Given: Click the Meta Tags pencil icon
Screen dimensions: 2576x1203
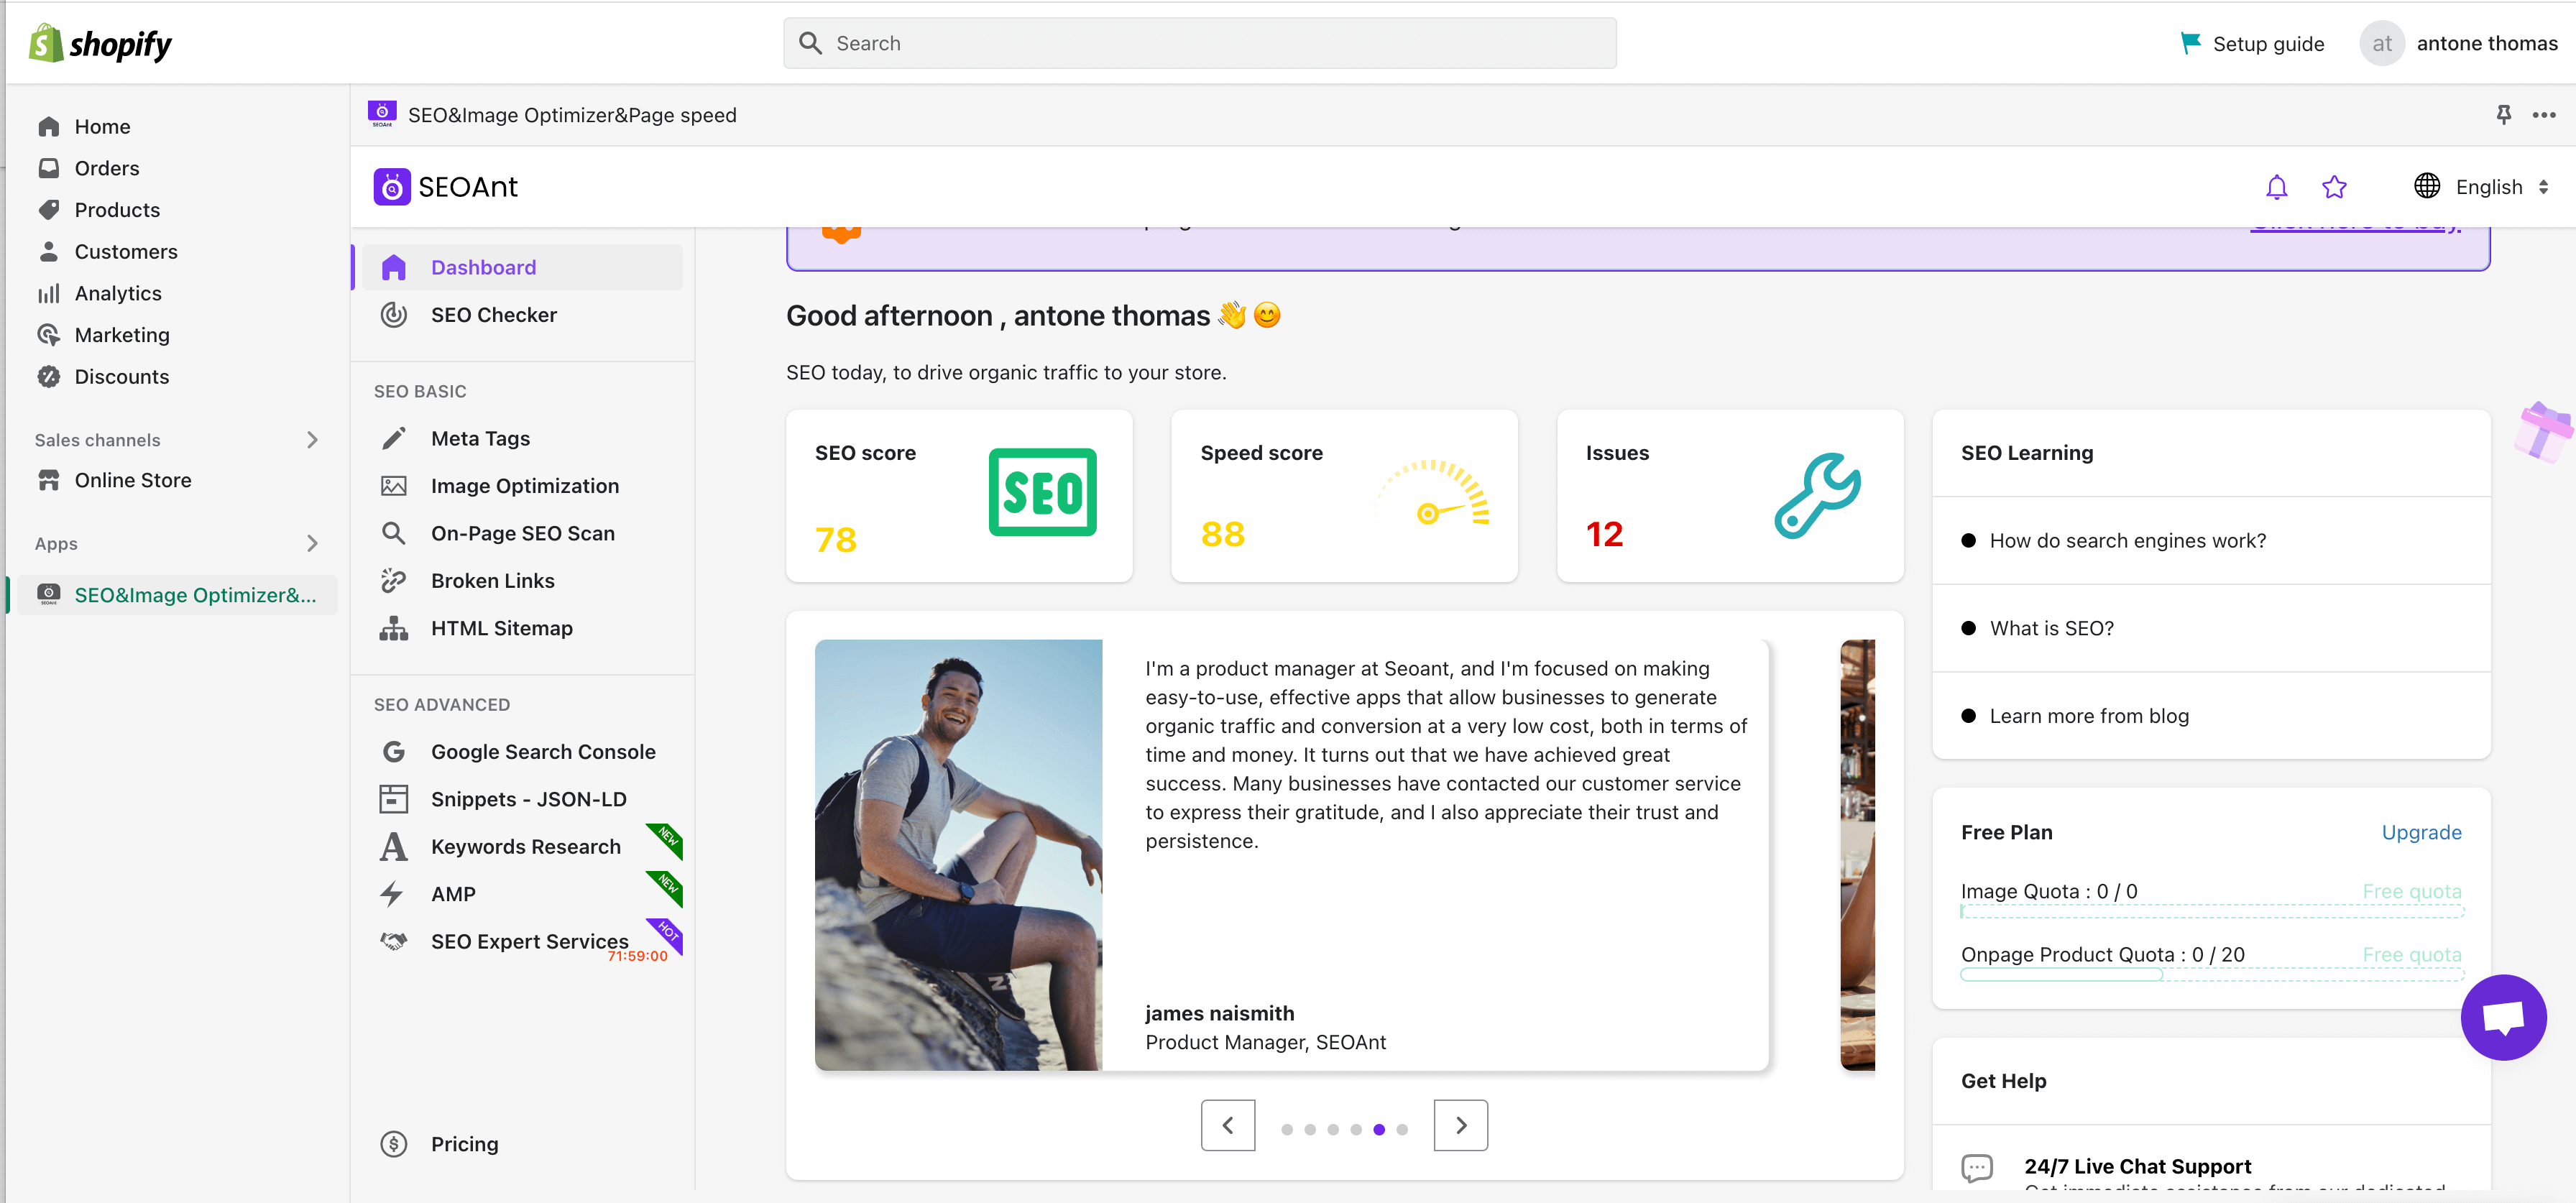Looking at the screenshot, I should (393, 439).
